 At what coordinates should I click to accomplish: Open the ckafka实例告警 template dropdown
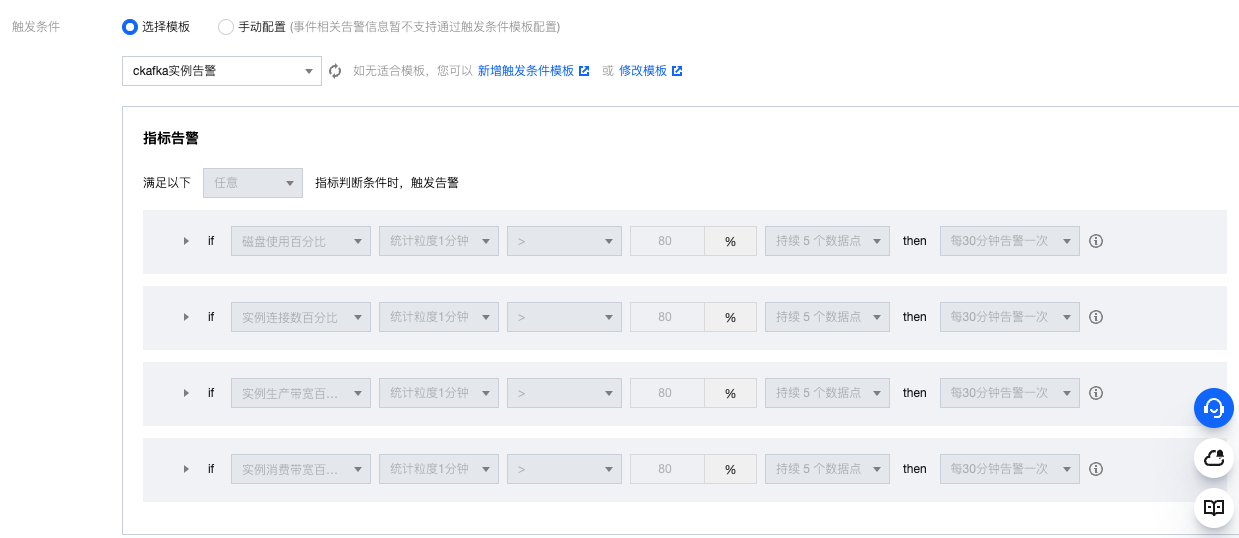[222, 71]
